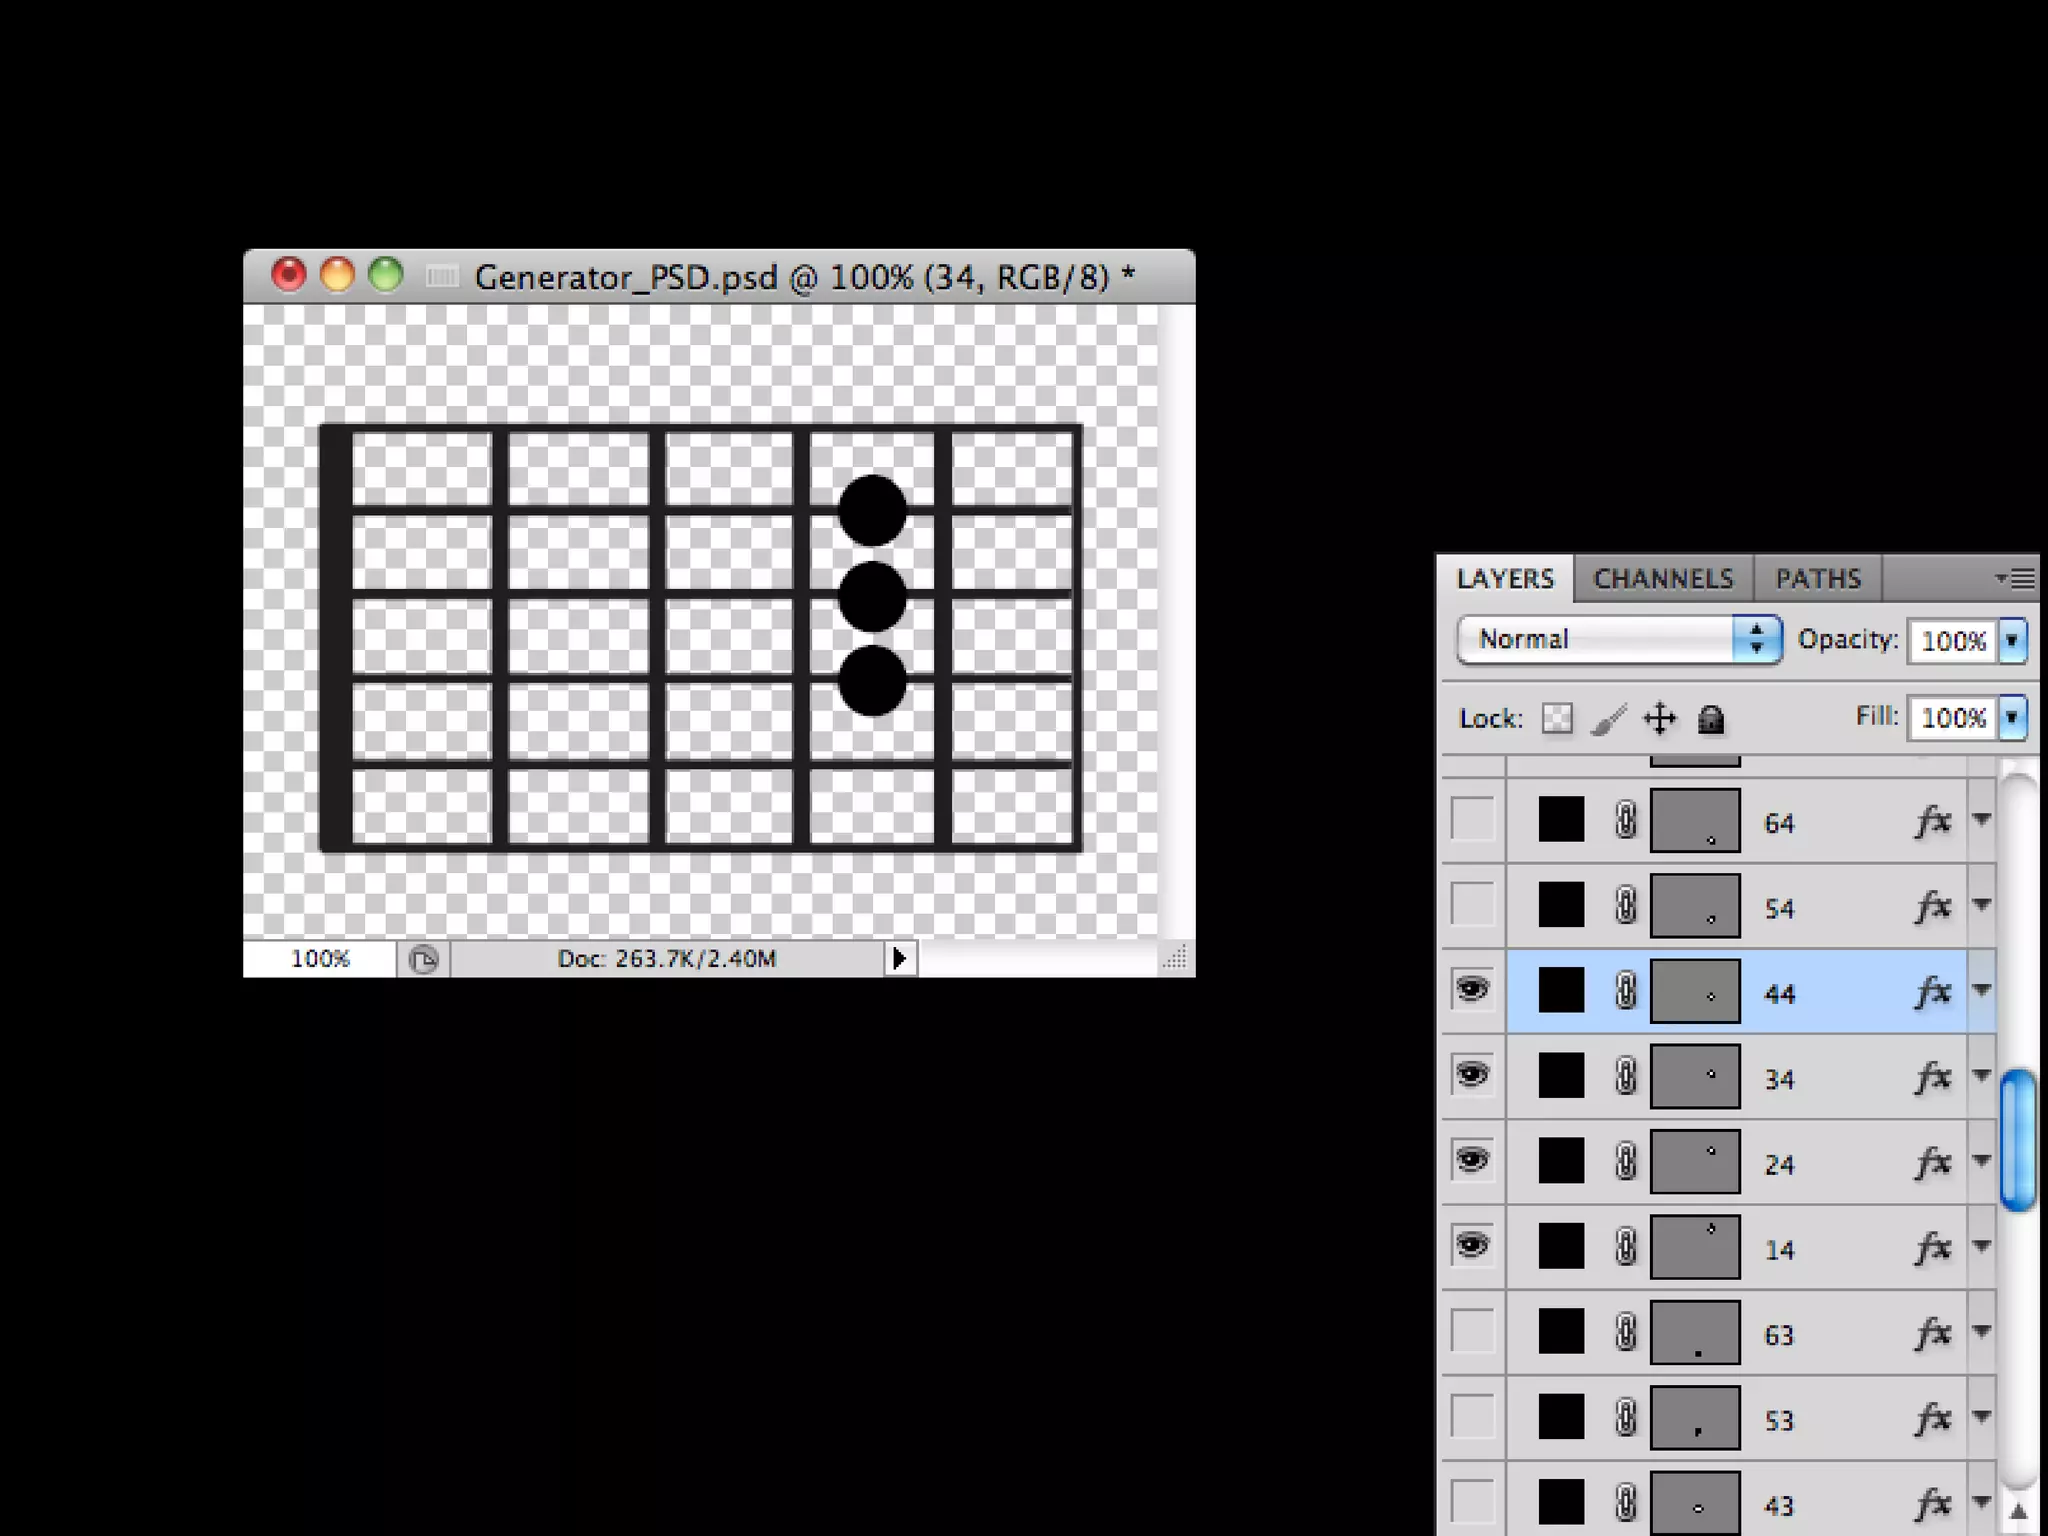Click the lock all padlock icon

click(x=1711, y=719)
